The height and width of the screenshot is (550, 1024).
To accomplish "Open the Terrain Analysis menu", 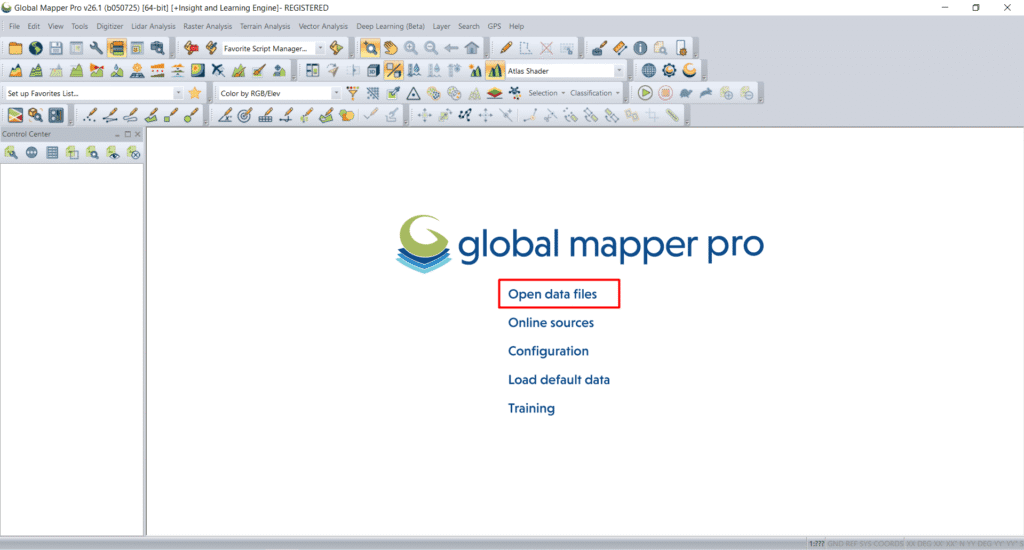I will pyautogui.click(x=264, y=26).
